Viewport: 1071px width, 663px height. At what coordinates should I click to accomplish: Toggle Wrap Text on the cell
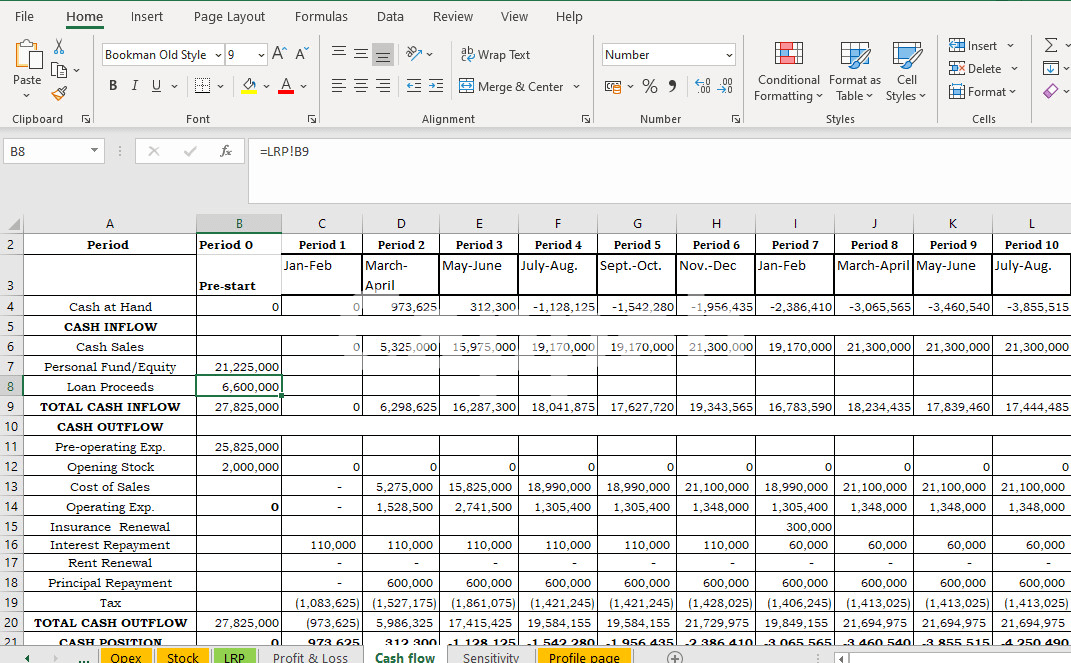[x=495, y=55]
